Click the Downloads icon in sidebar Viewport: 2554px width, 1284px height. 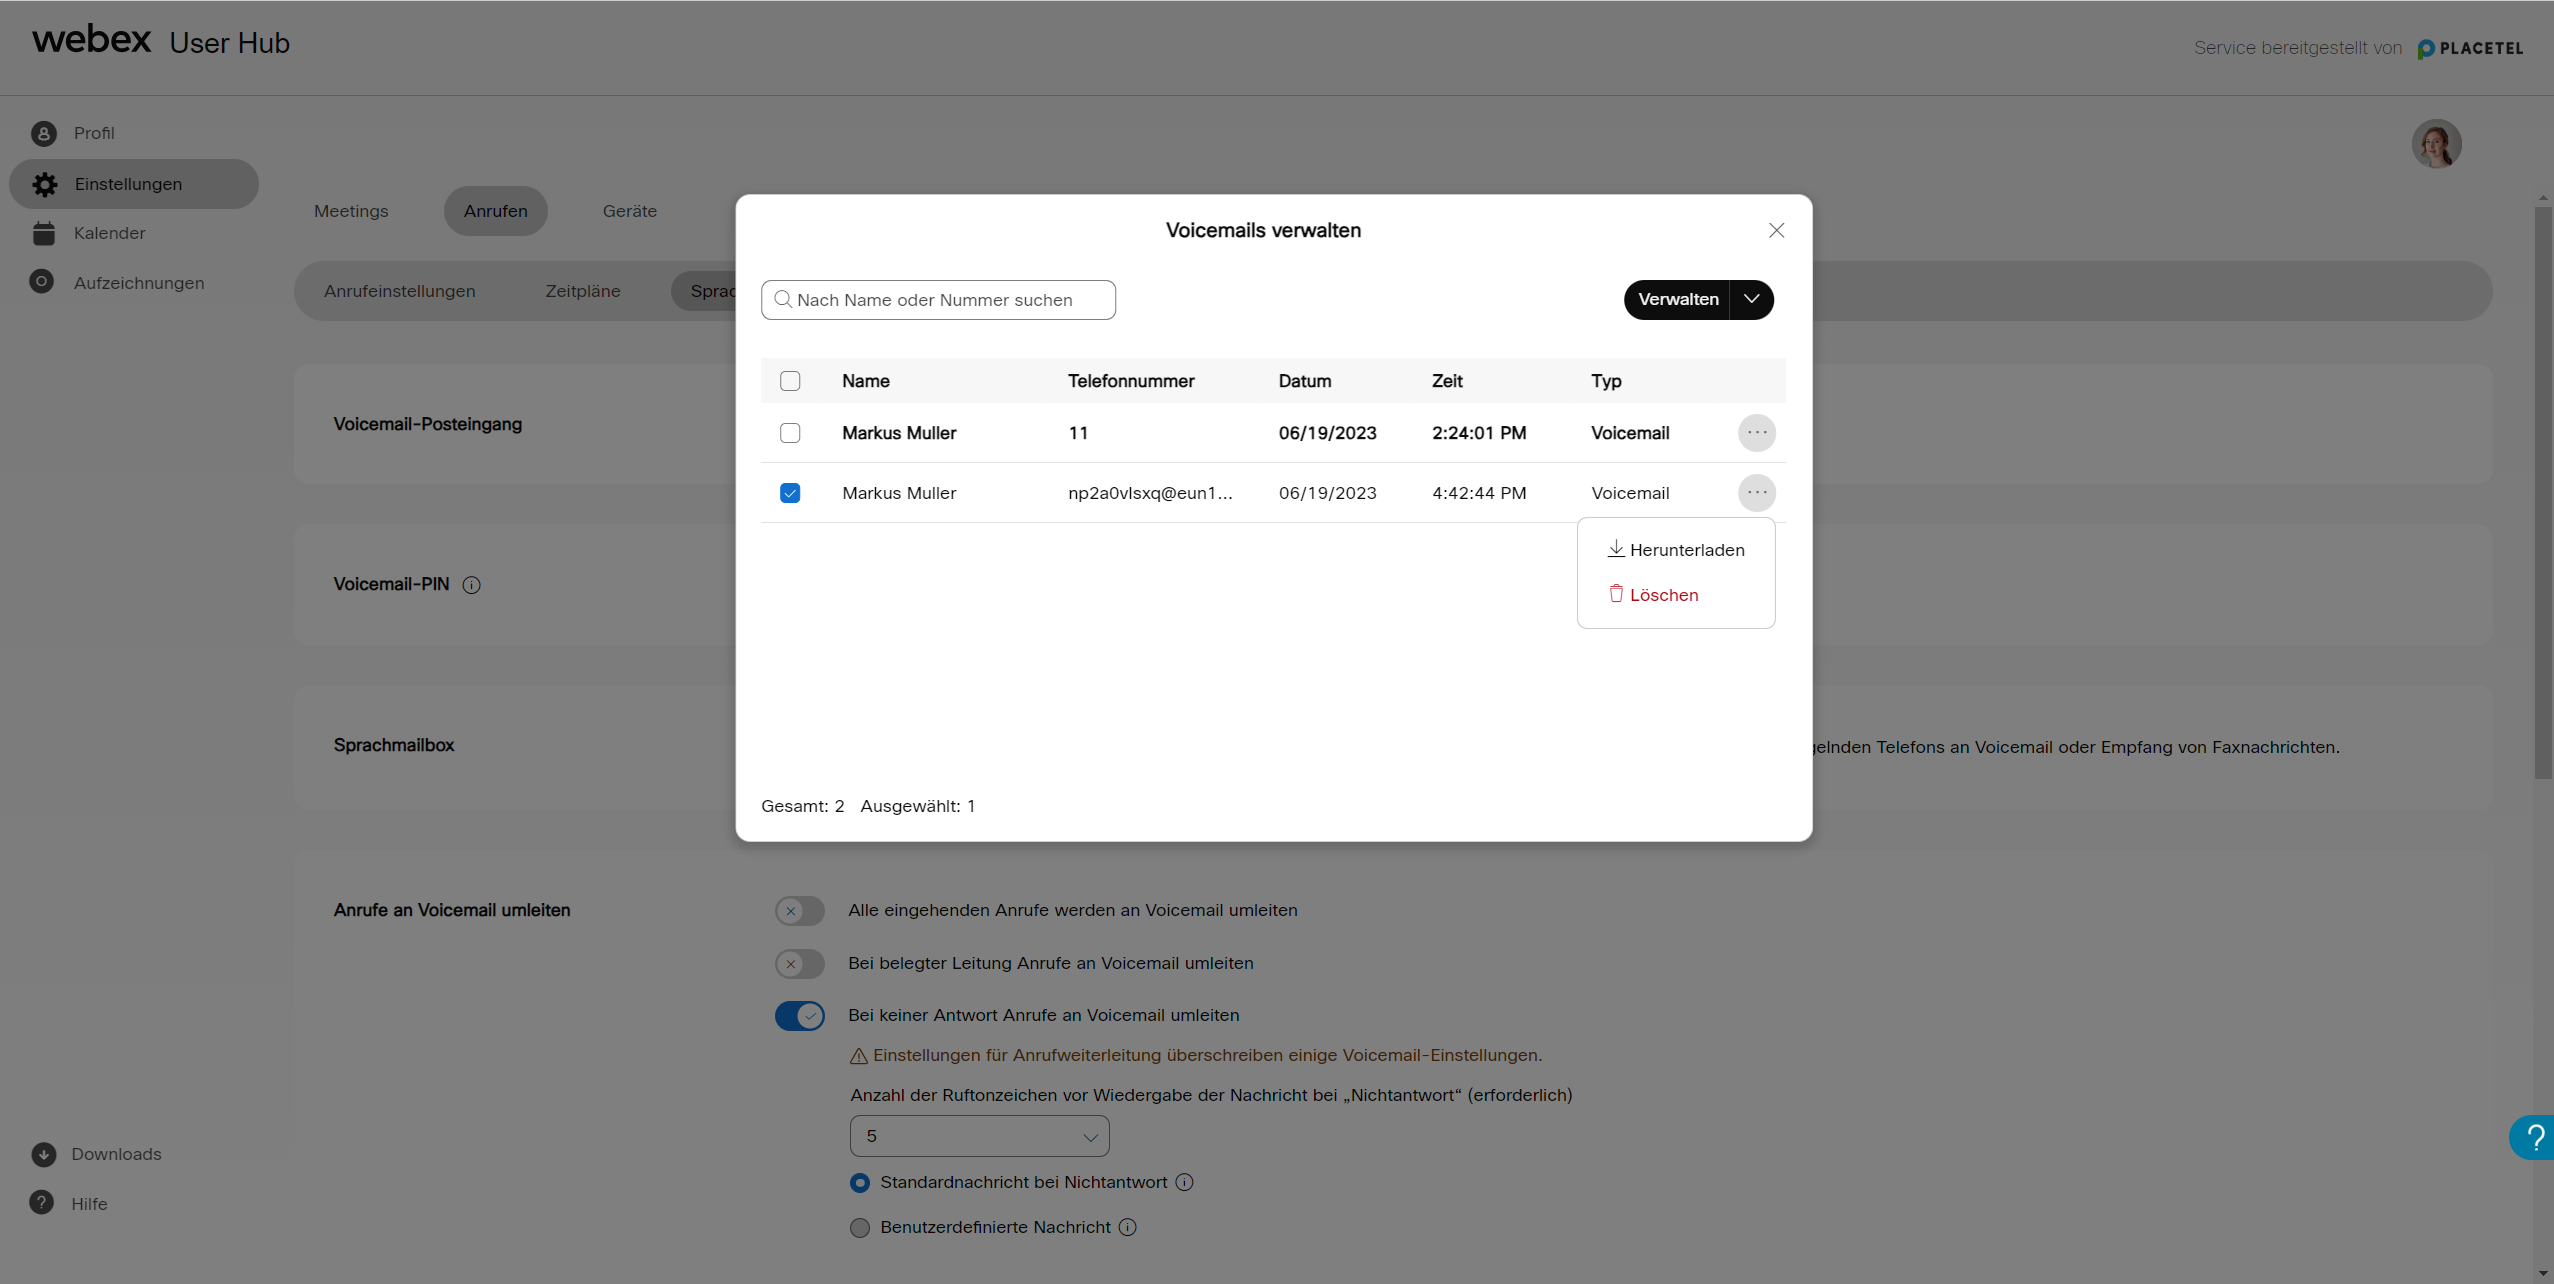[43, 1154]
